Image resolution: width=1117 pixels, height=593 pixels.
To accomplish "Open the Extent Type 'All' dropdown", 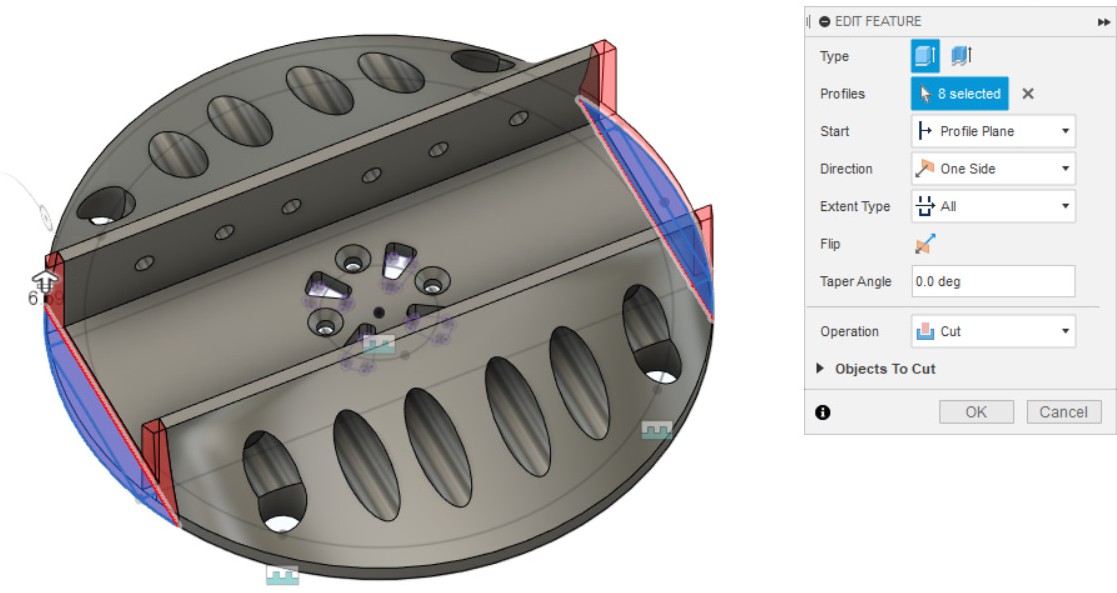I will [993, 206].
